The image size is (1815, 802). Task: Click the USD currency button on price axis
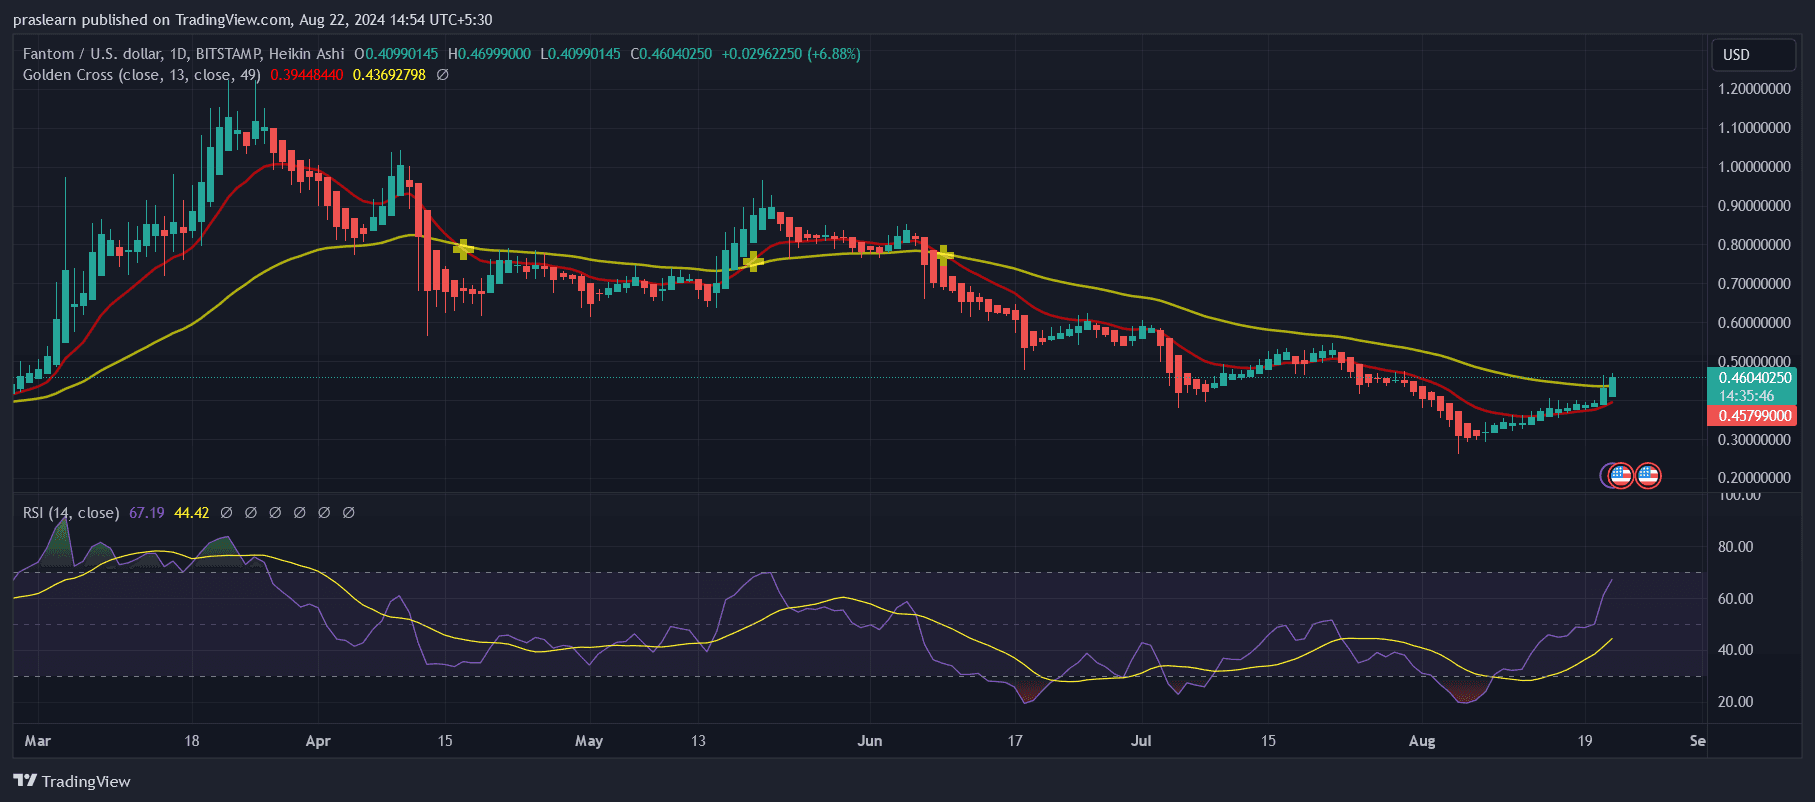click(x=1754, y=55)
